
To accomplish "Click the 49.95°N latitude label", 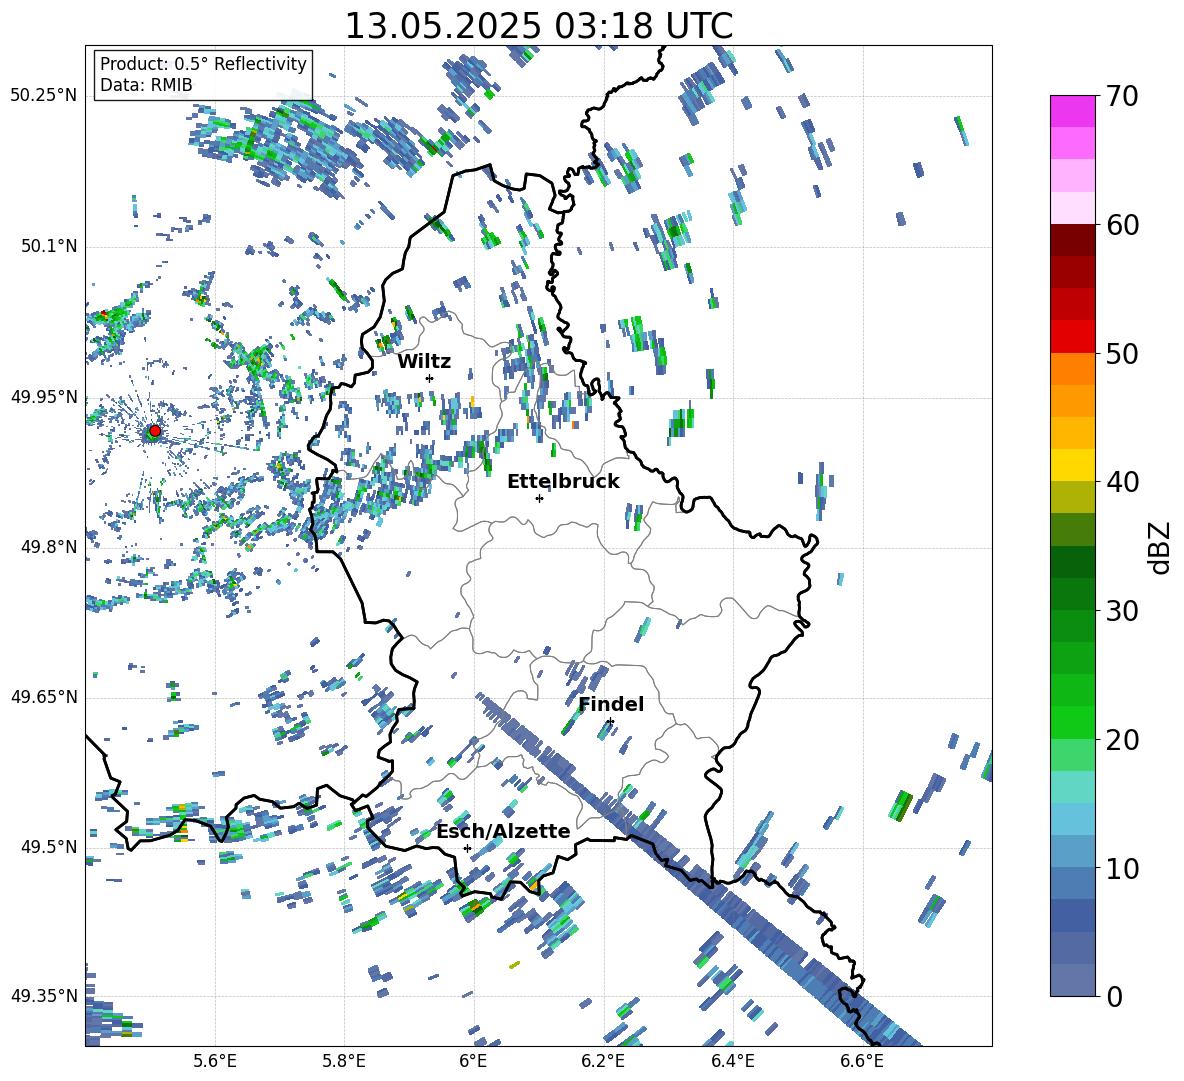I will (44, 397).
